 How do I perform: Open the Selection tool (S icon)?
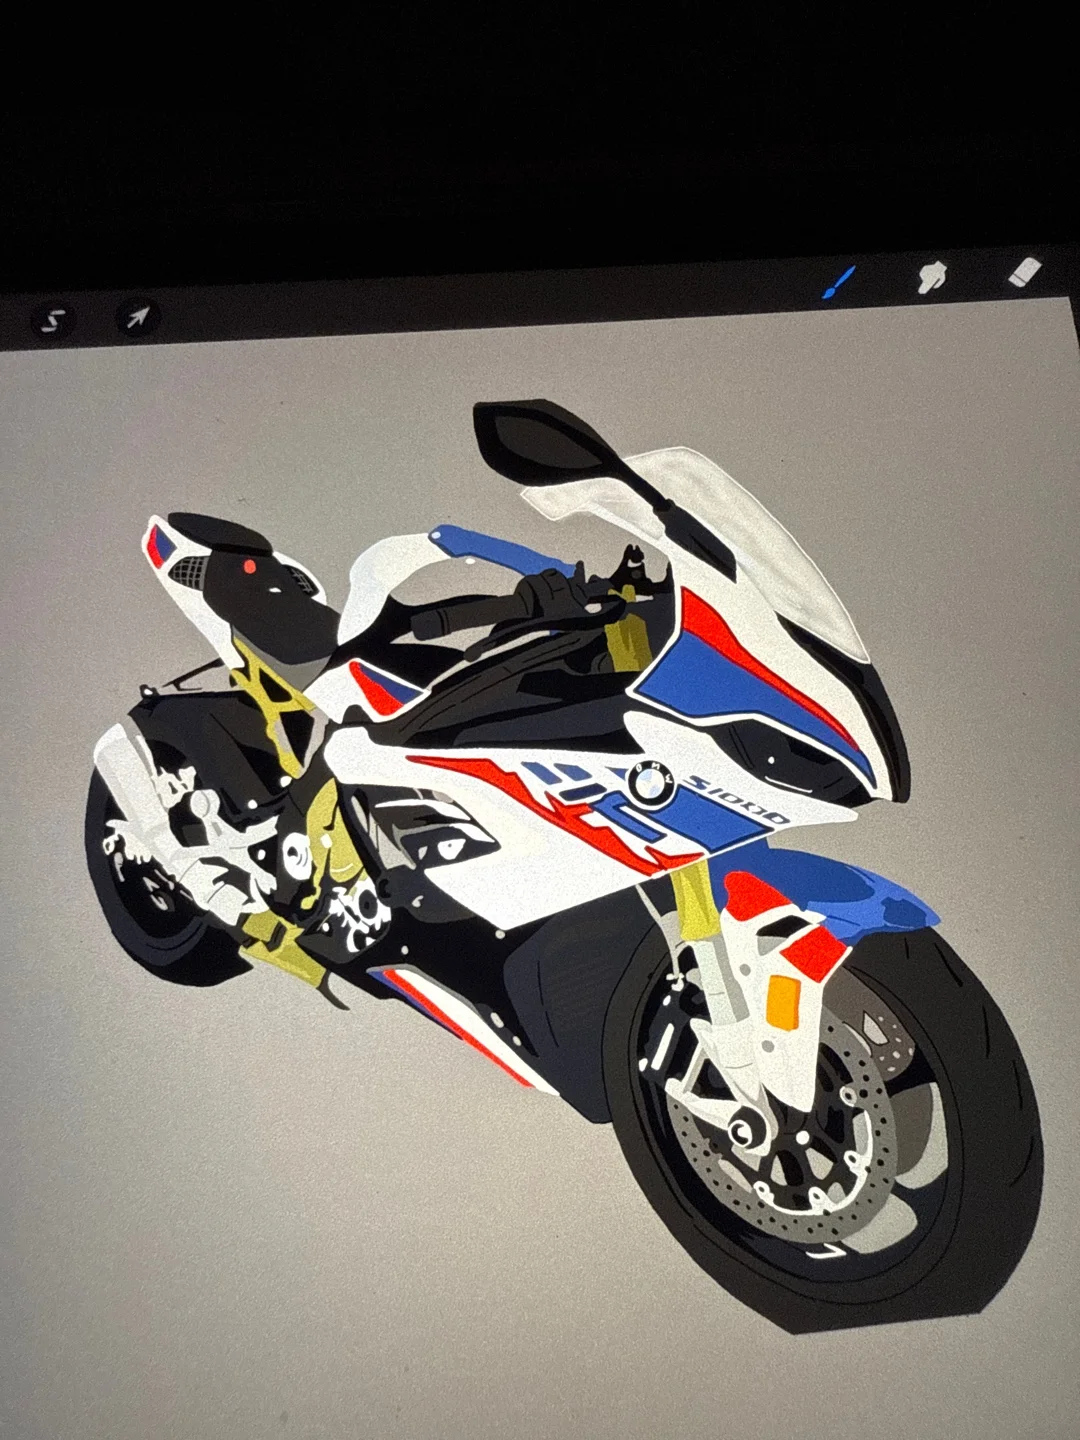tap(55, 321)
